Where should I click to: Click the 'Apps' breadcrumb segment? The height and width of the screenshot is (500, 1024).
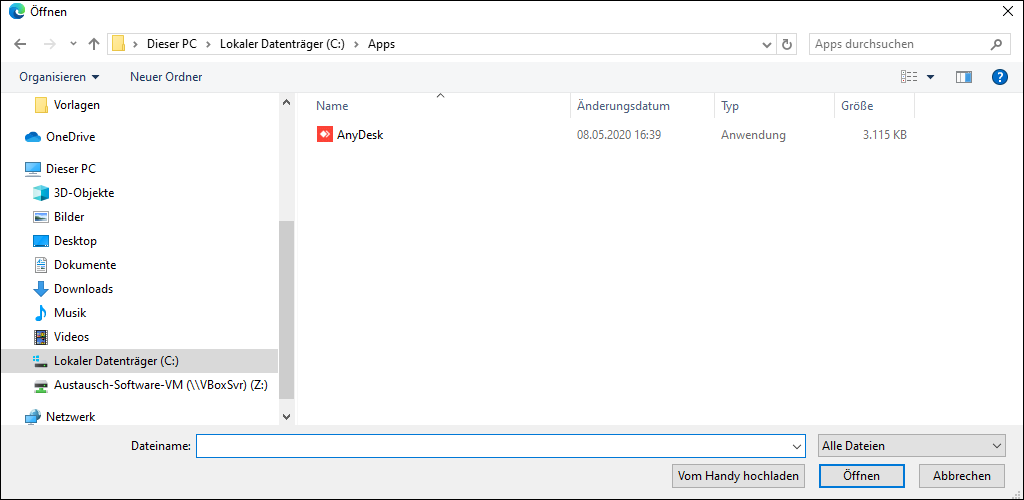coord(381,44)
